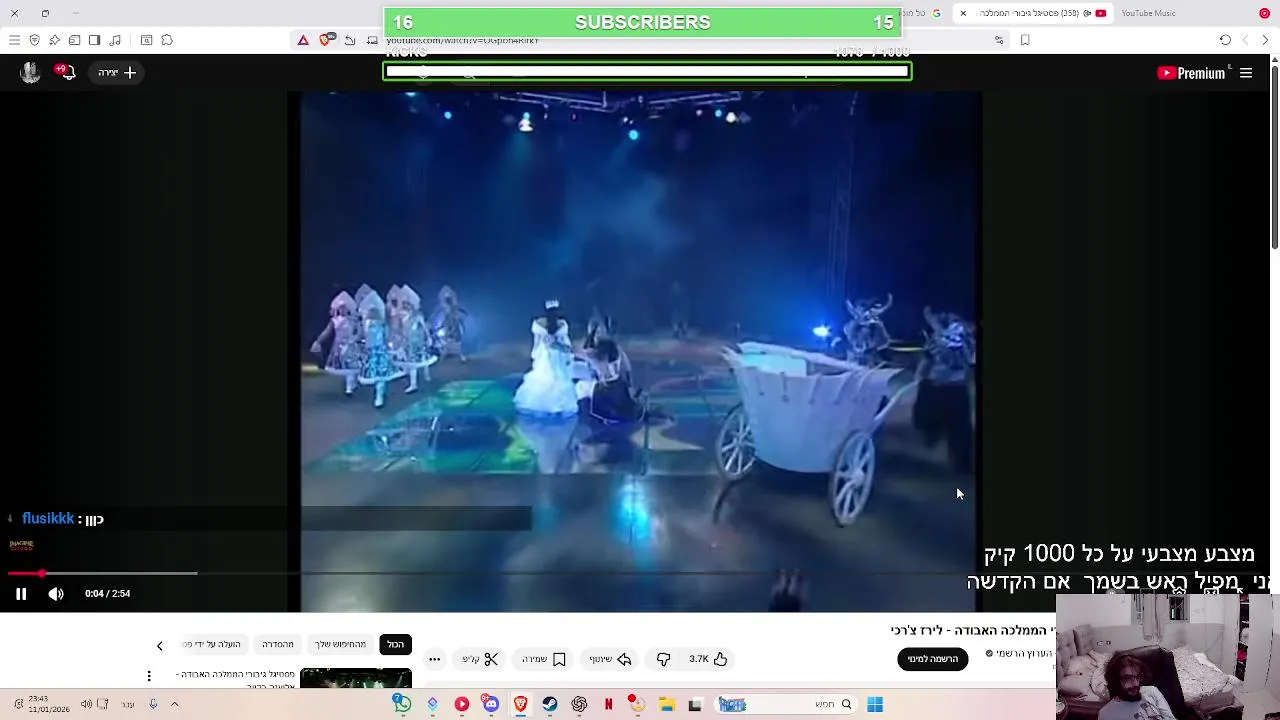Viewport: 1280px width, 720px height.
Task: Toggle the microphone icon in system tray
Action: pyautogui.click(x=153, y=705)
